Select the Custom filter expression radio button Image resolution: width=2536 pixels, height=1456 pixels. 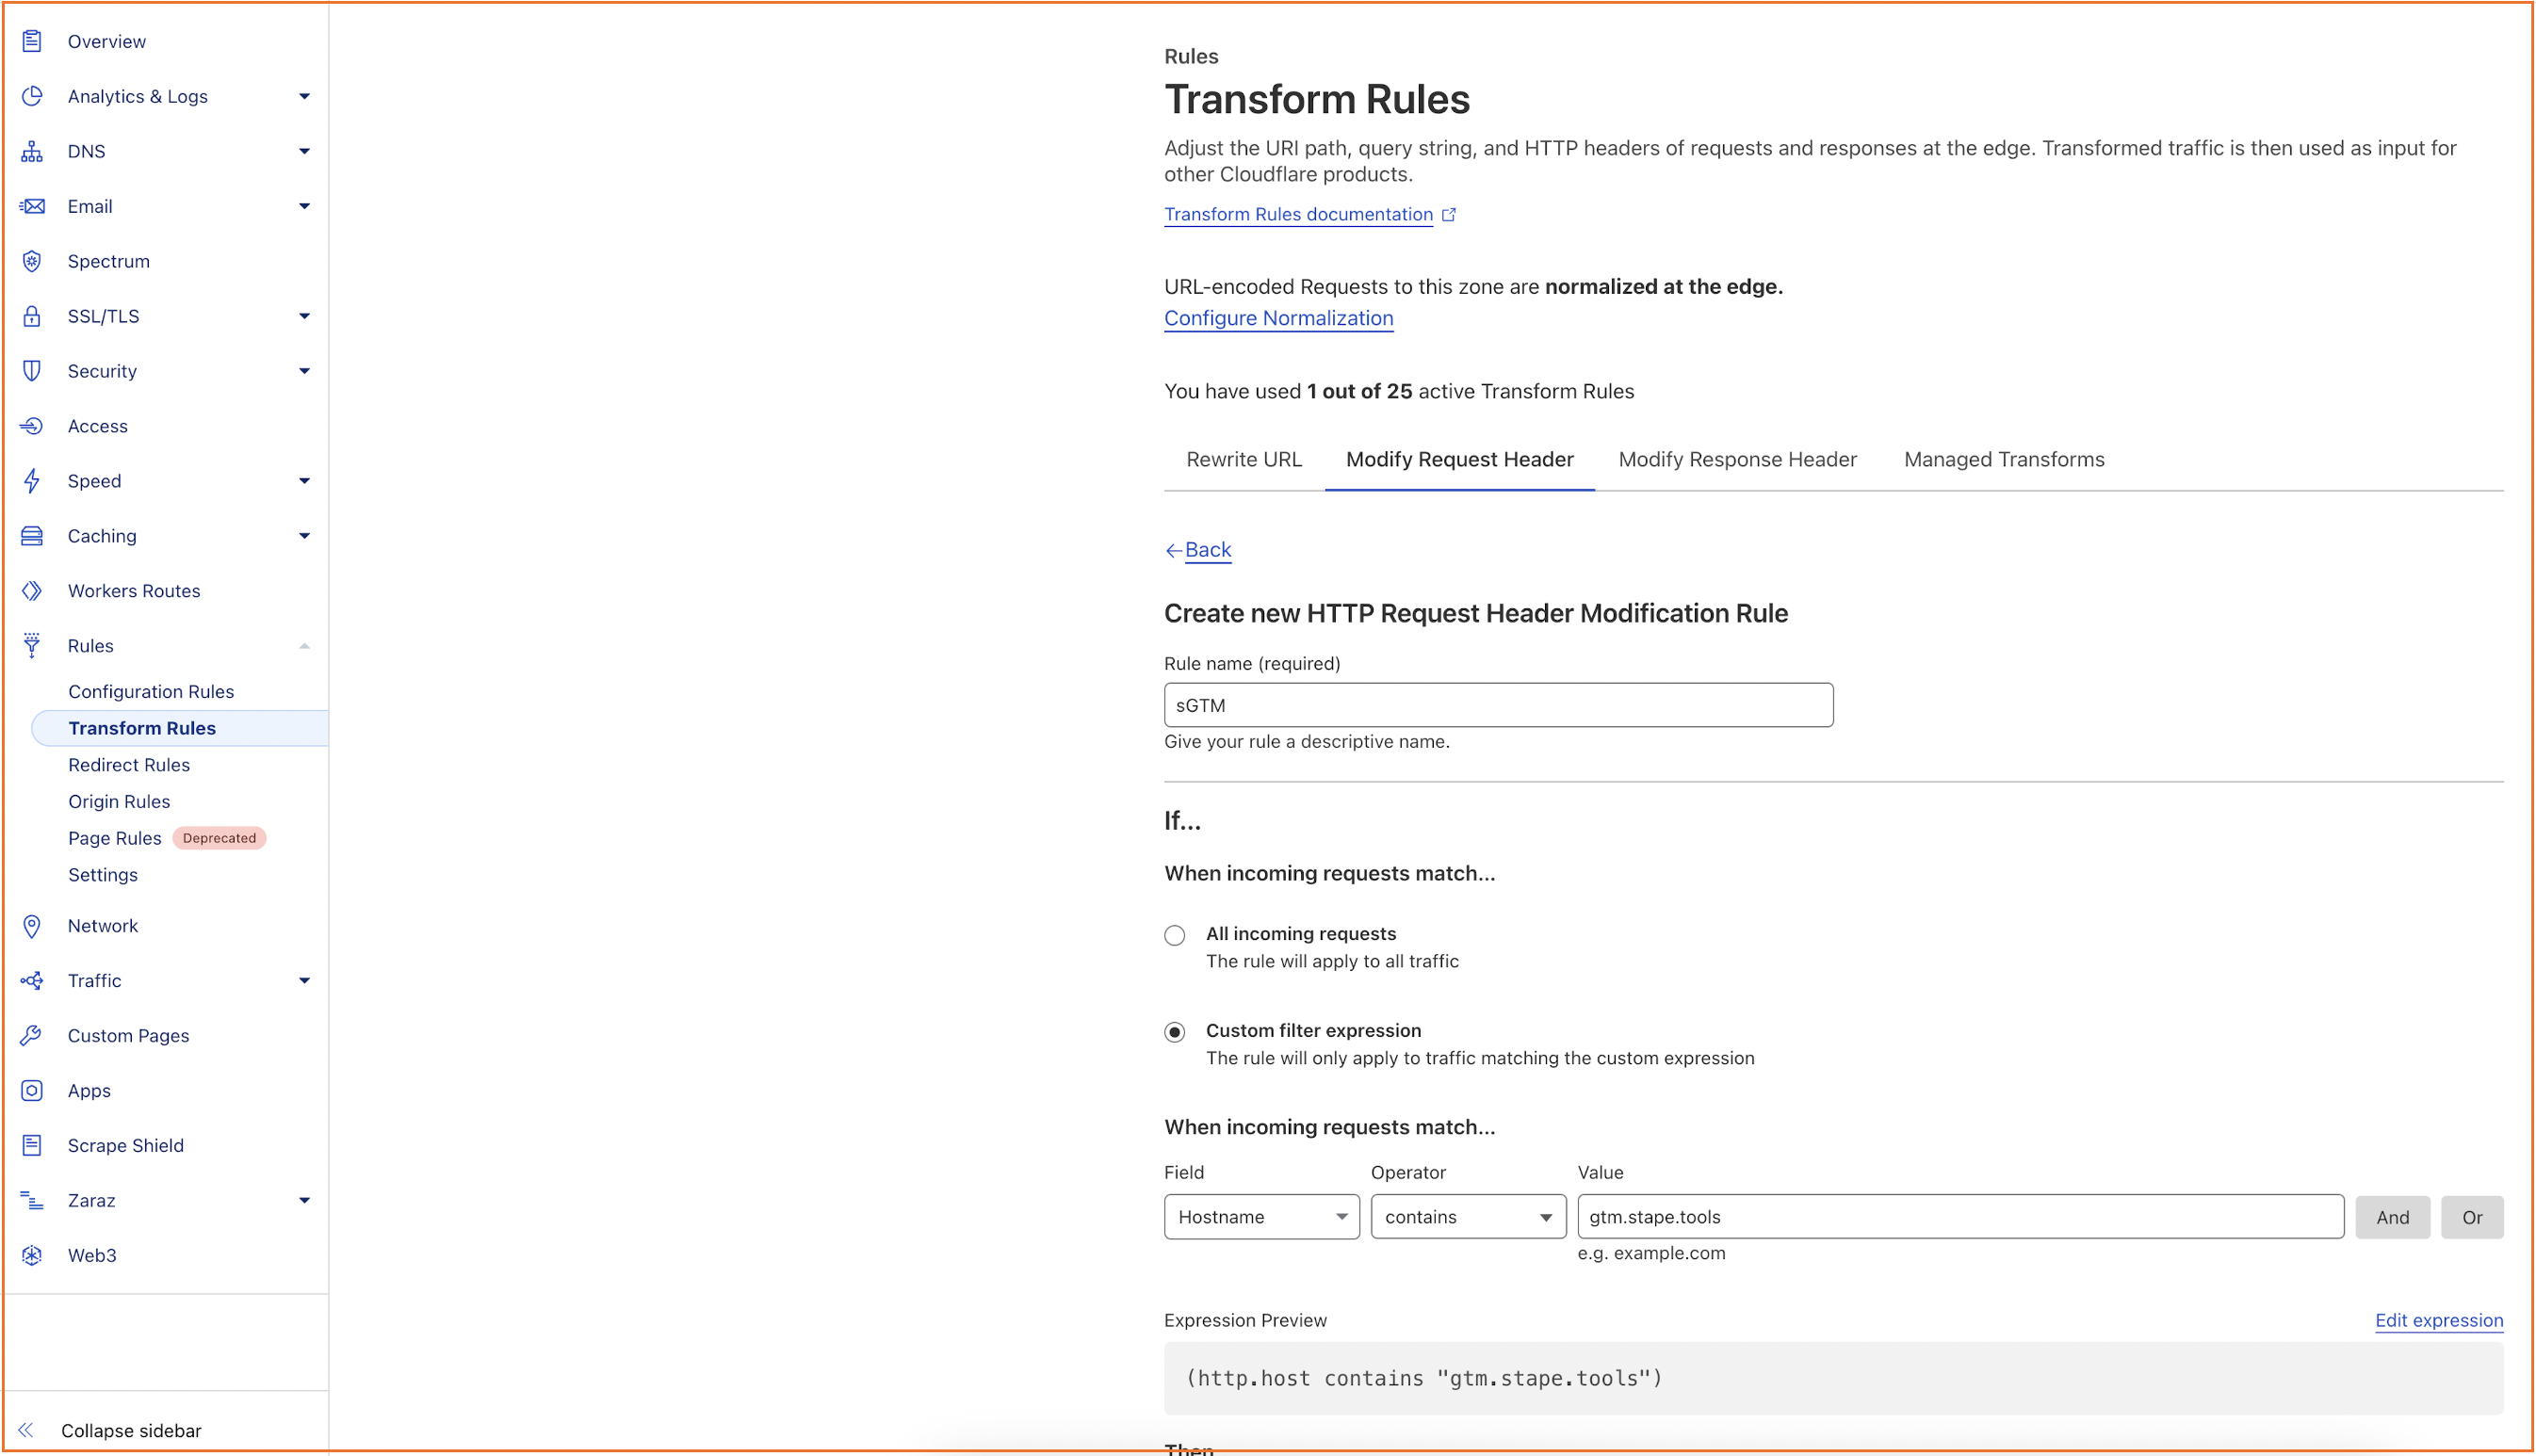coord(1178,1029)
